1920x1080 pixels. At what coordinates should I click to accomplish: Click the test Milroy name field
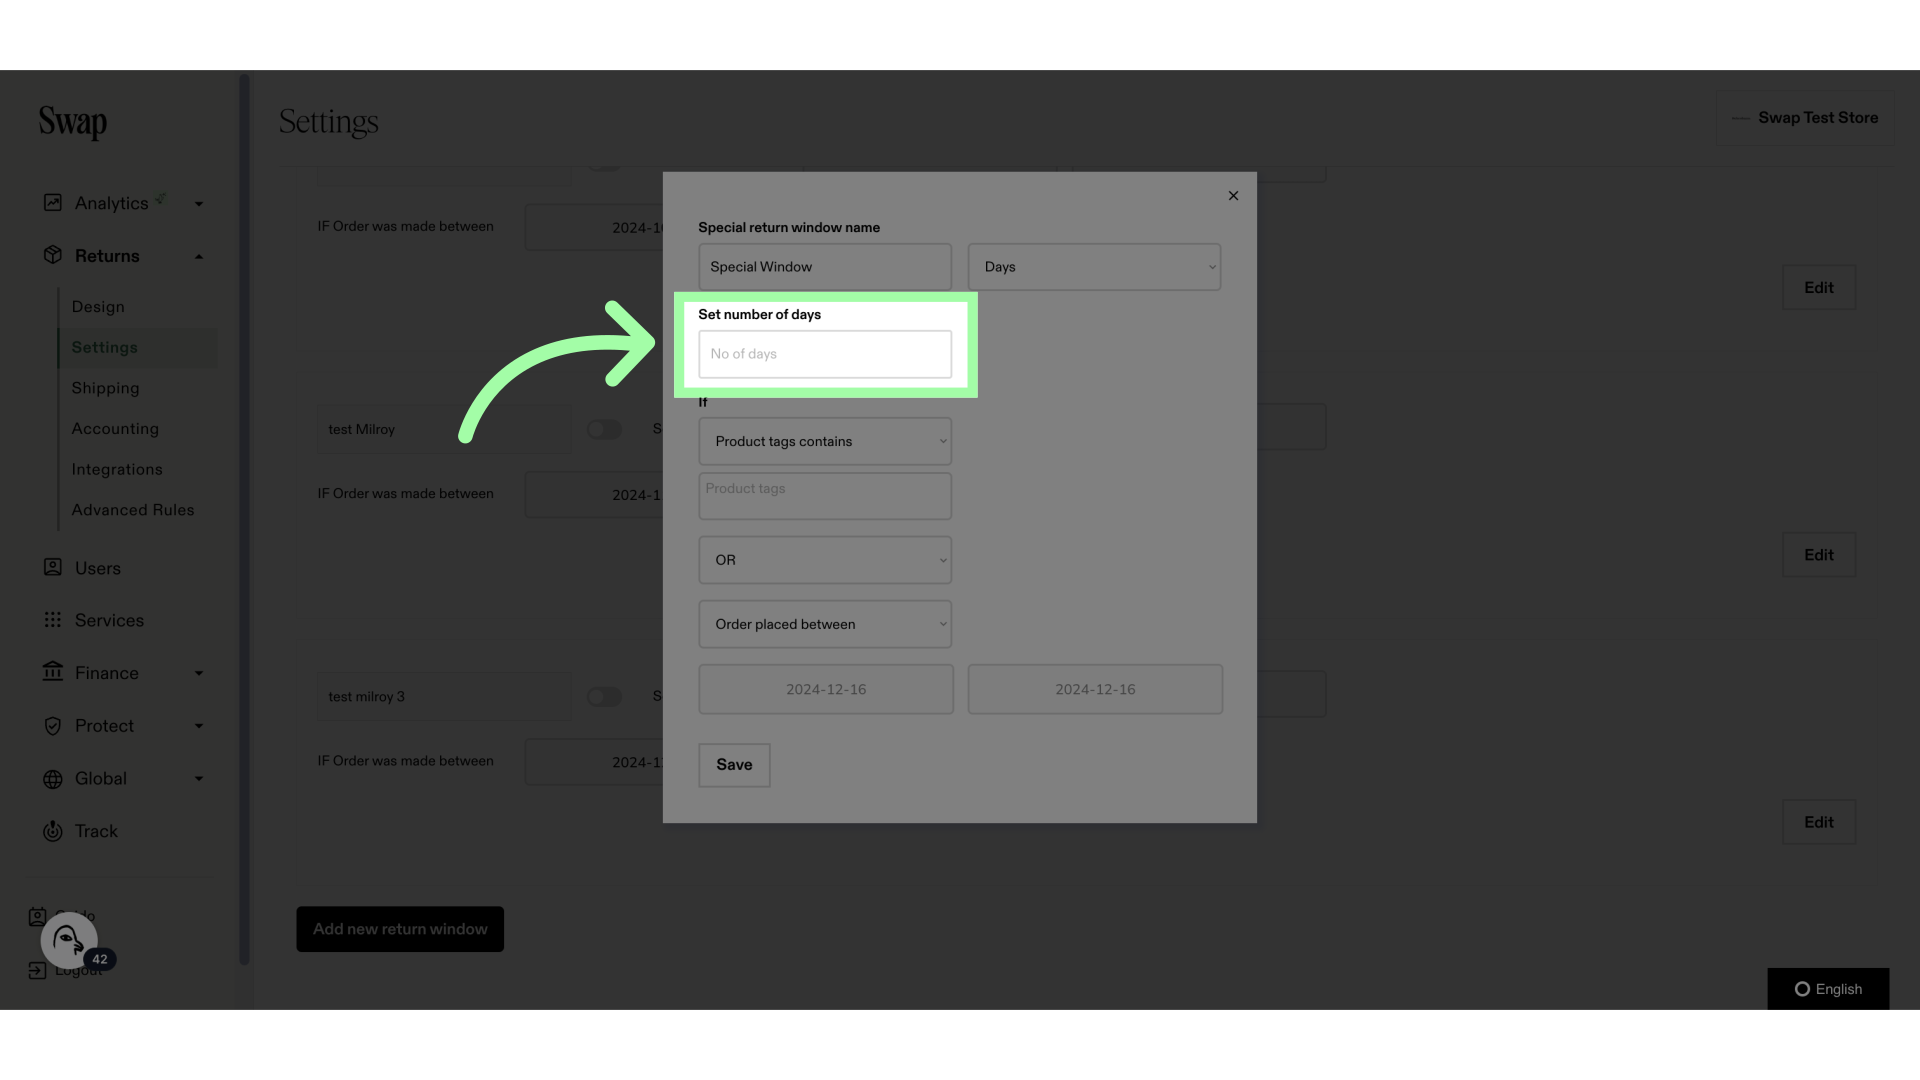point(444,429)
